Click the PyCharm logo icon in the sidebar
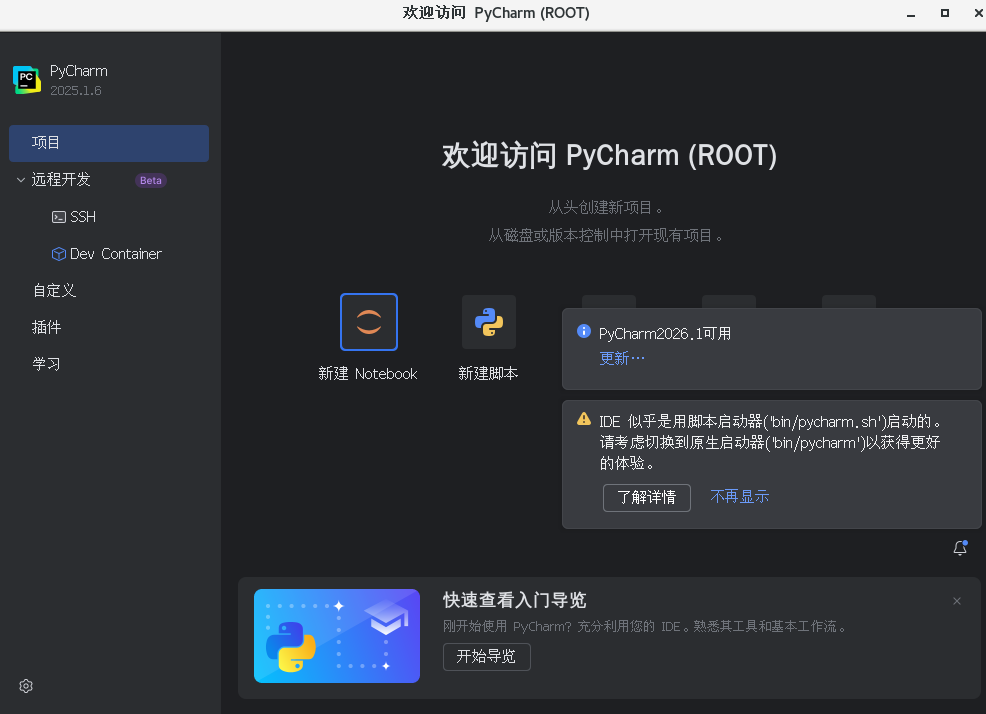Image resolution: width=986 pixels, height=714 pixels. pos(26,80)
